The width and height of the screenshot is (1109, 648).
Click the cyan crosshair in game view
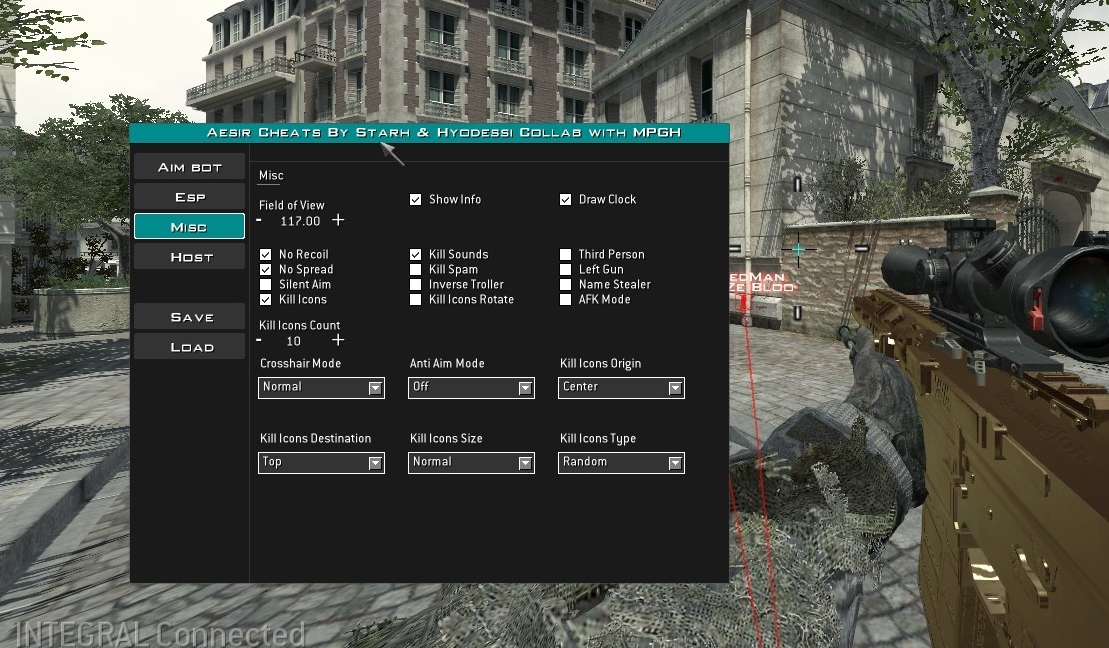[x=799, y=249]
